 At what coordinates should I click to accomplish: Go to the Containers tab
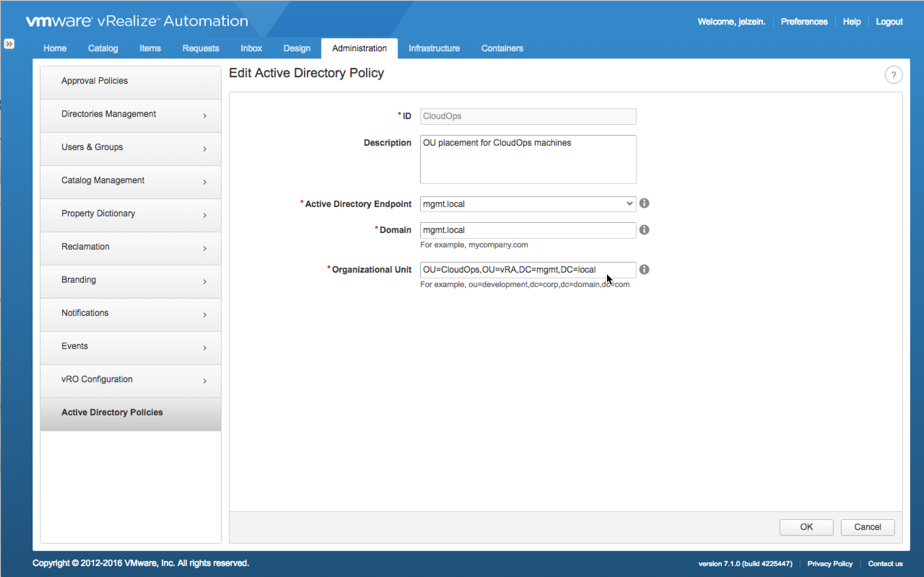tap(502, 48)
